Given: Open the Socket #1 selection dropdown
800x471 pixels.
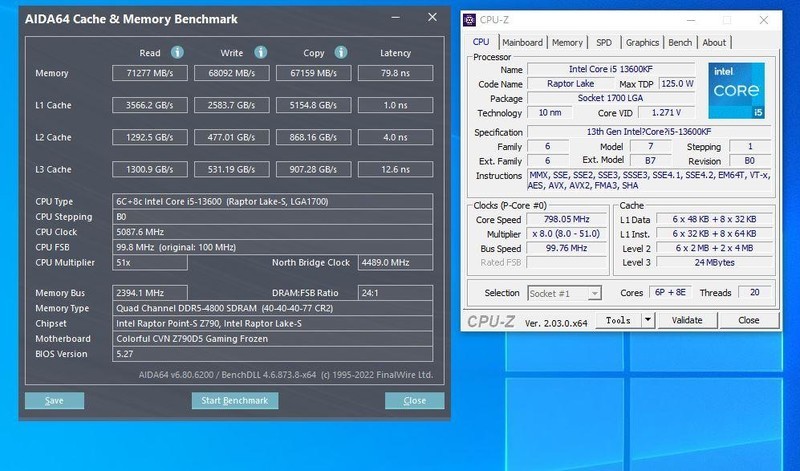Looking at the screenshot, I should [x=564, y=293].
